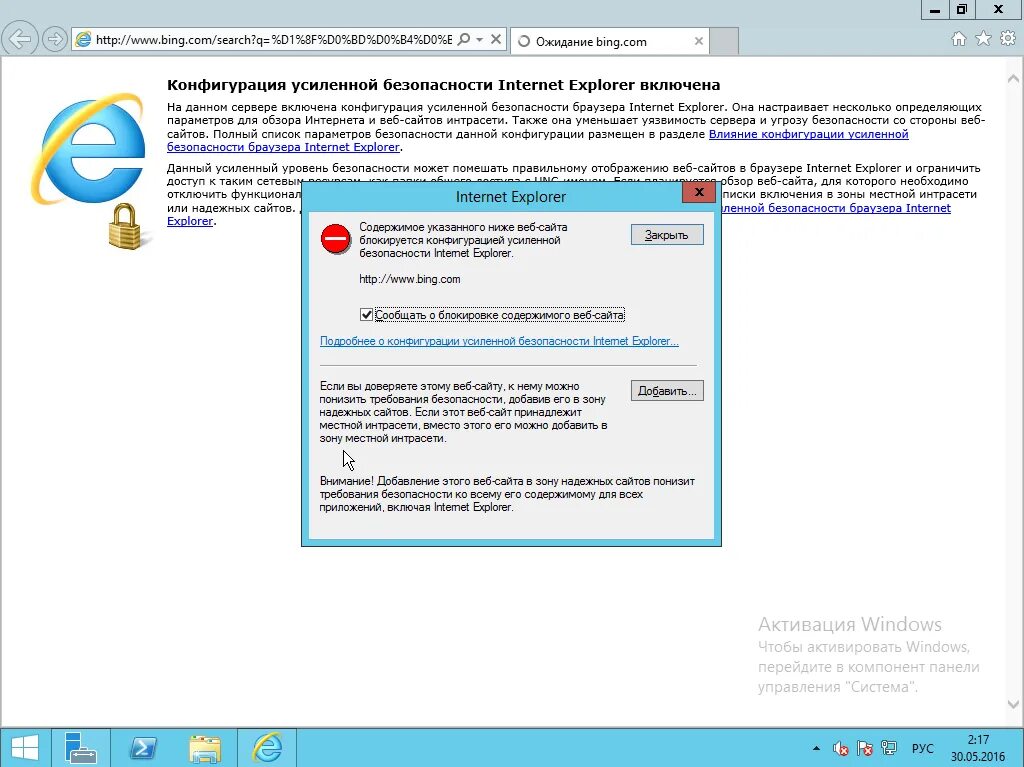The image size is (1024, 767).
Task: Open the Tools gear menu
Action: pos(1008,39)
